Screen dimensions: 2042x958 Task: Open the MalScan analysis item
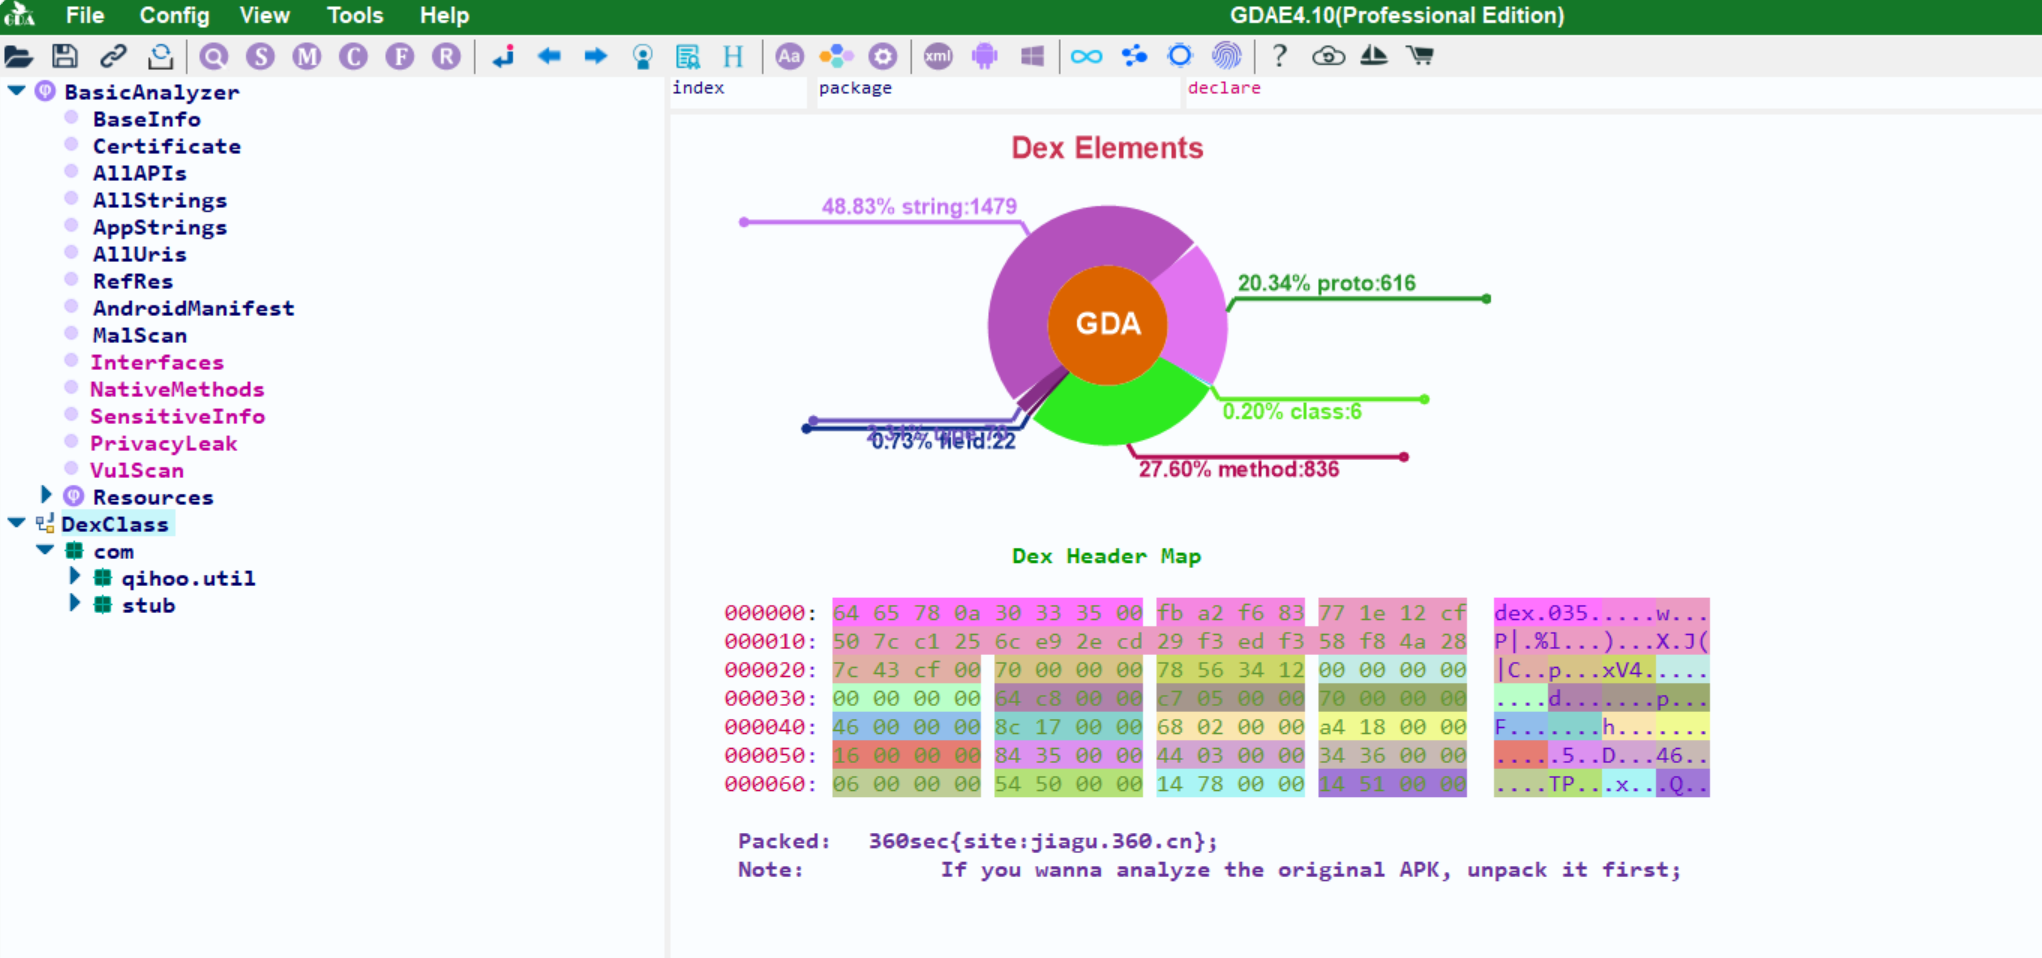pos(139,335)
